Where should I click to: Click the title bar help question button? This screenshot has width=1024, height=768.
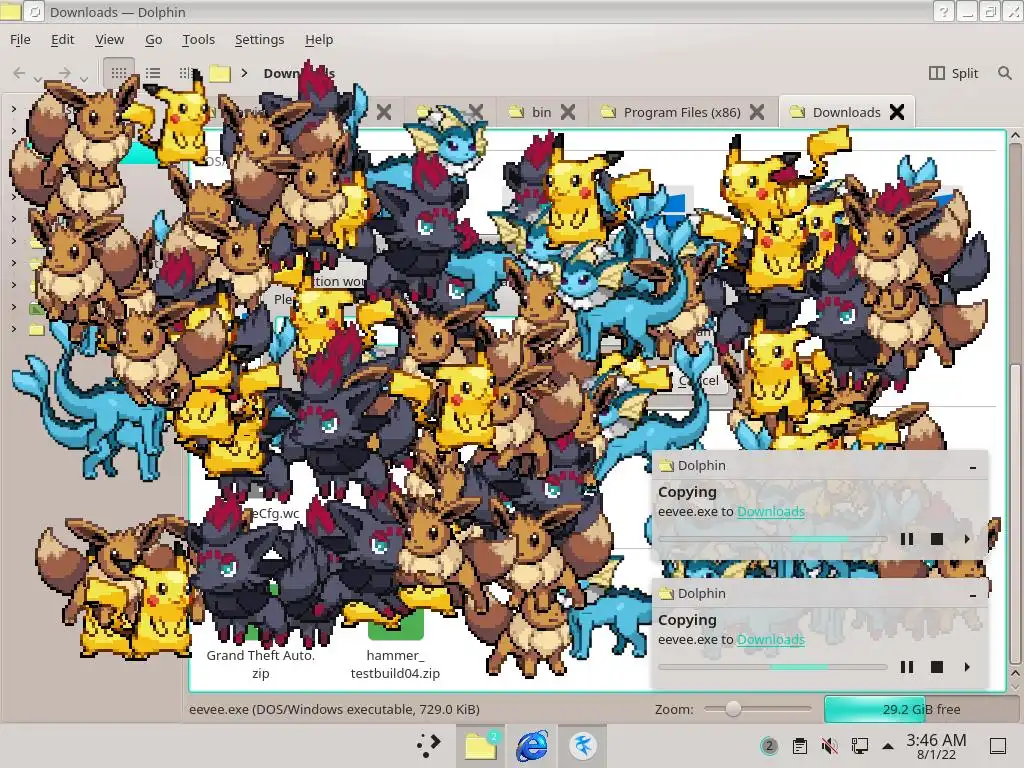click(x=943, y=12)
